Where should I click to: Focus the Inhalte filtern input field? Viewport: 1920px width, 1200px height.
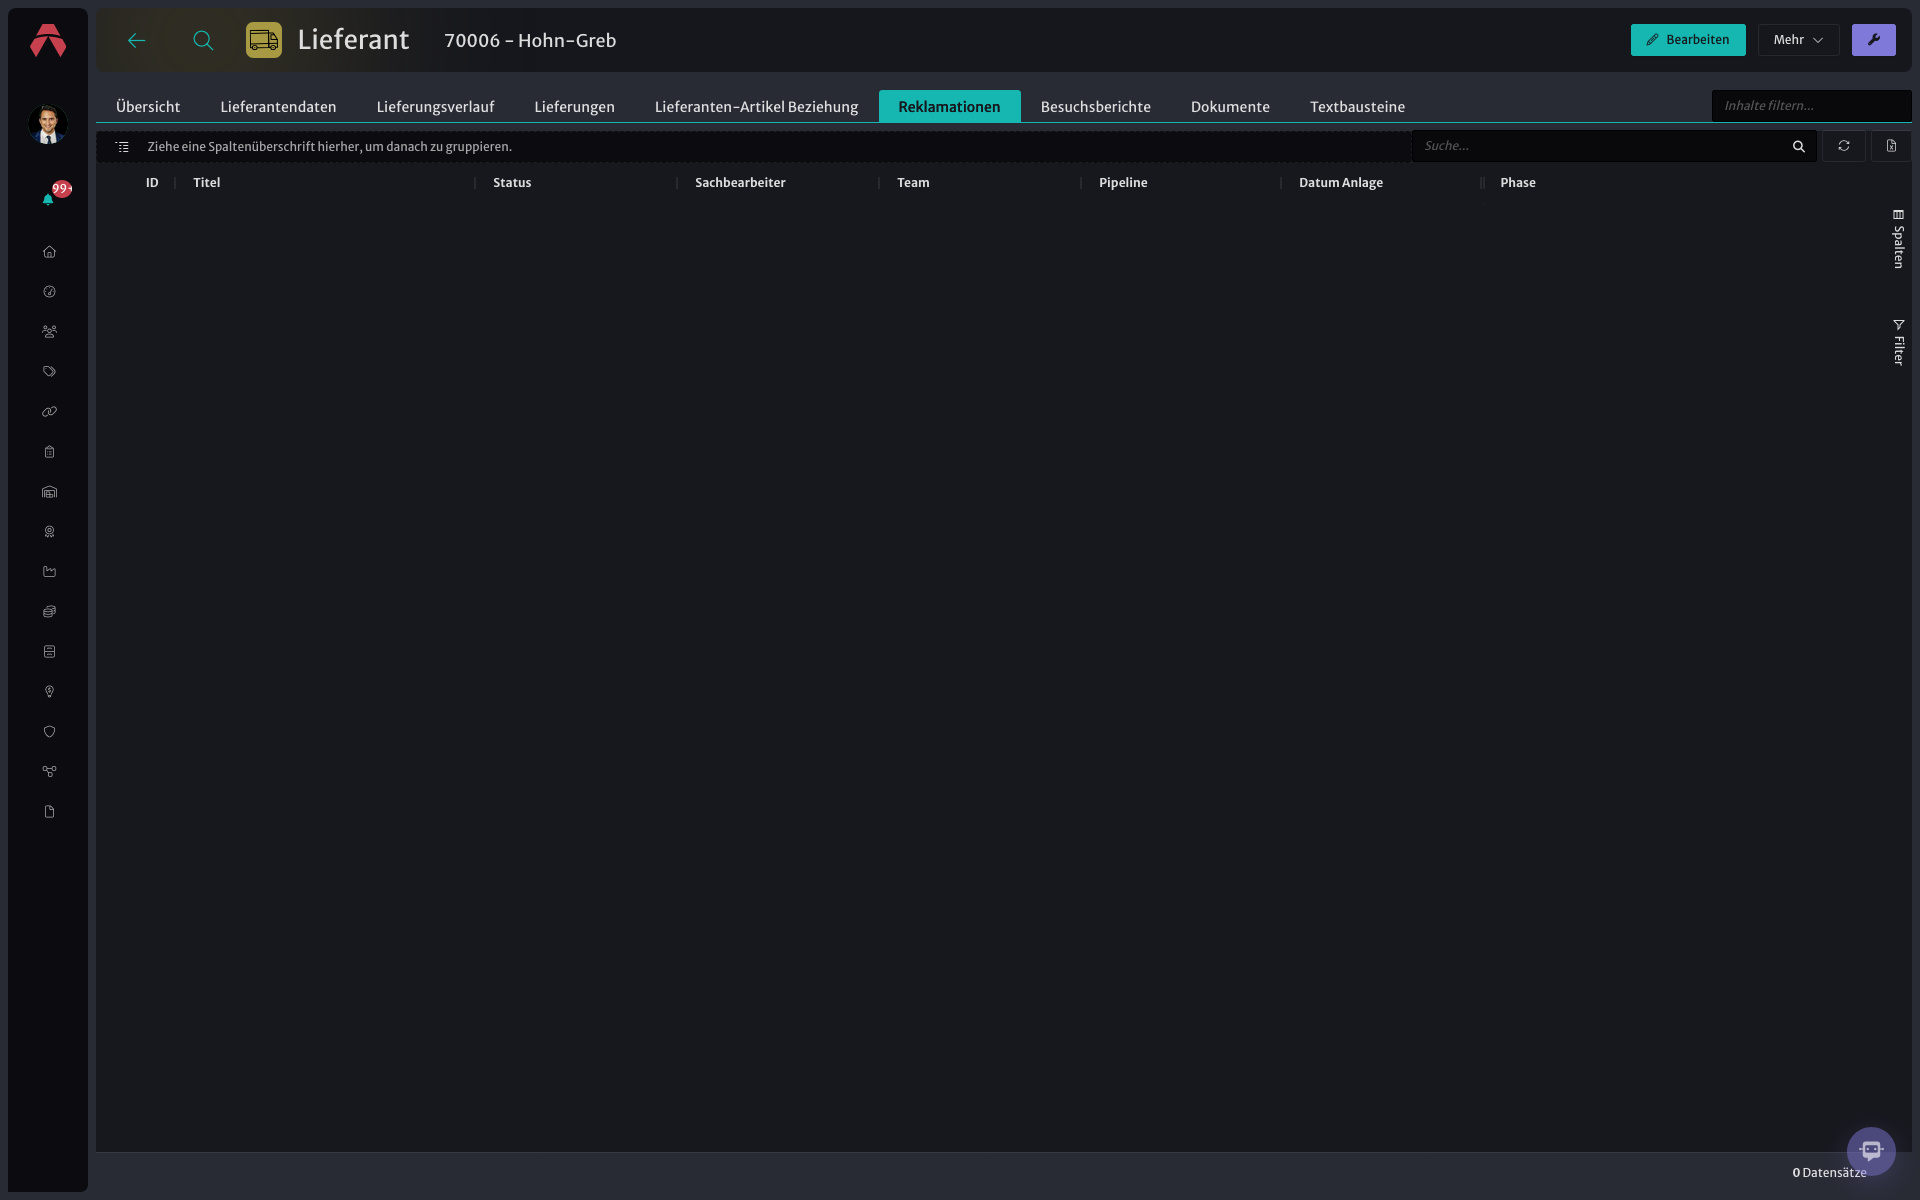(x=1811, y=106)
